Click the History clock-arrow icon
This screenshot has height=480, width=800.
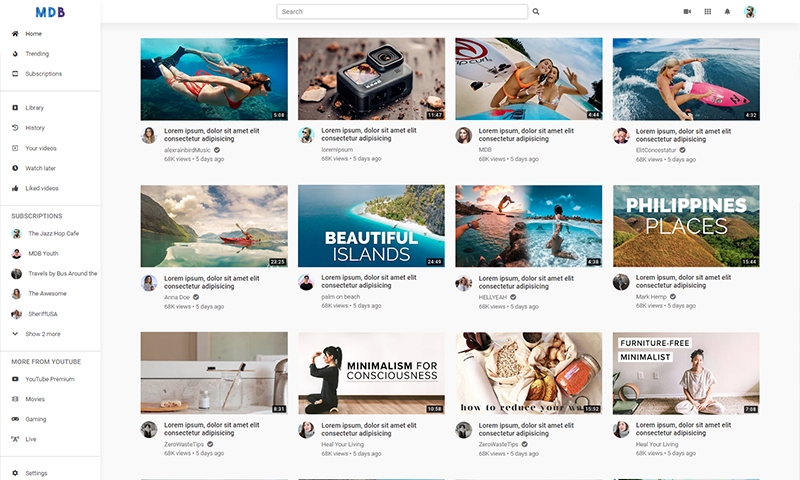click(x=15, y=128)
